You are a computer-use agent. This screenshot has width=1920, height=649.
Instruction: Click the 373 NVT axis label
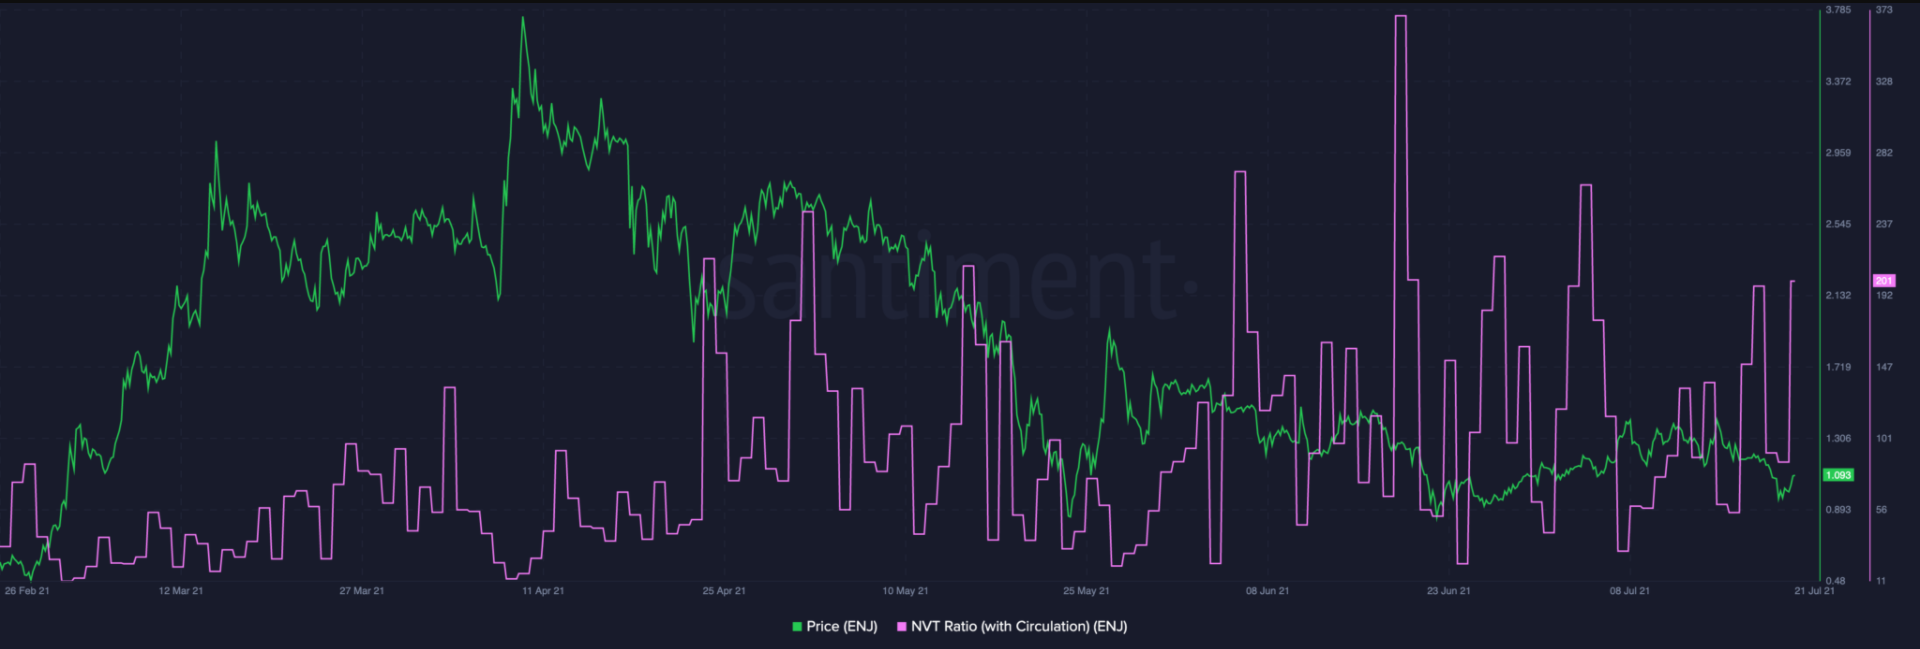click(x=1884, y=10)
